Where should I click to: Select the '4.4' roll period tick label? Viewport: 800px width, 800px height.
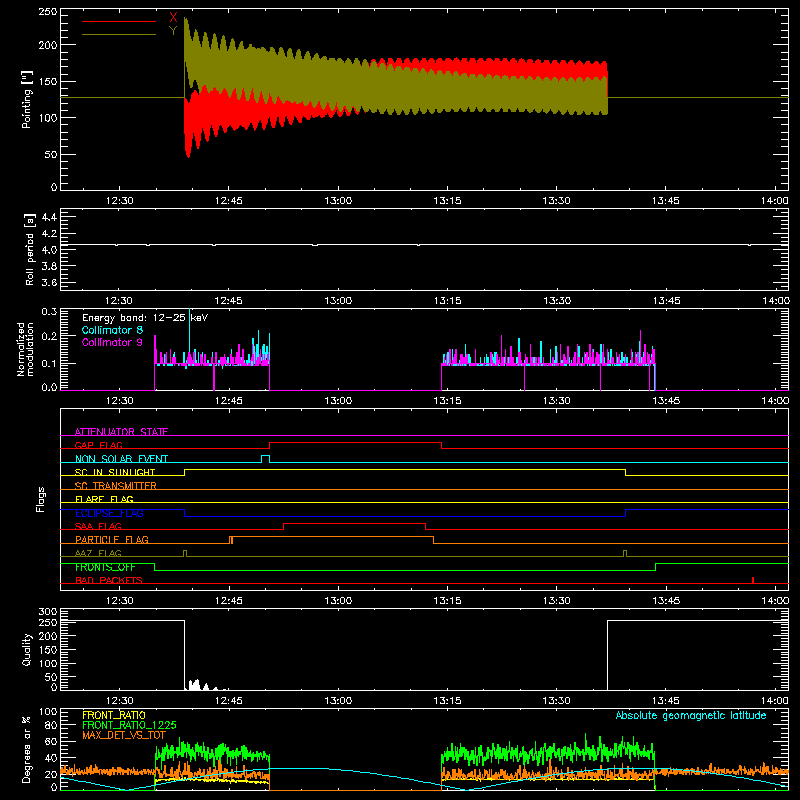pyautogui.click(x=49, y=217)
